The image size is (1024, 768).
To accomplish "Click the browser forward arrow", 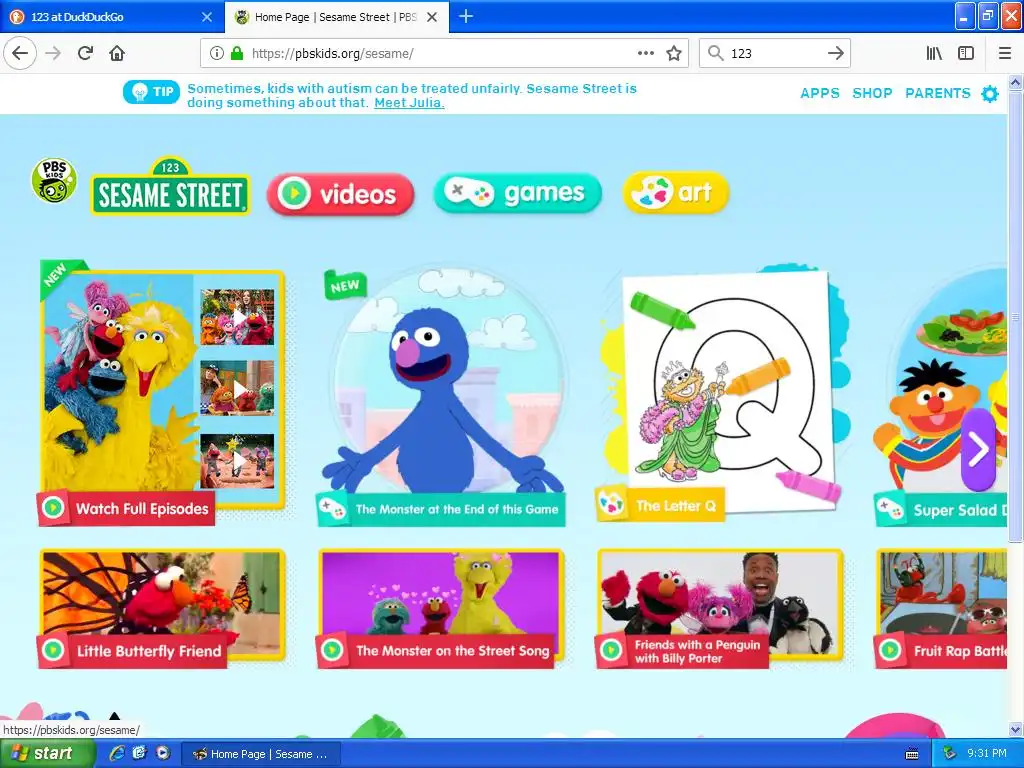I will click(x=53, y=54).
